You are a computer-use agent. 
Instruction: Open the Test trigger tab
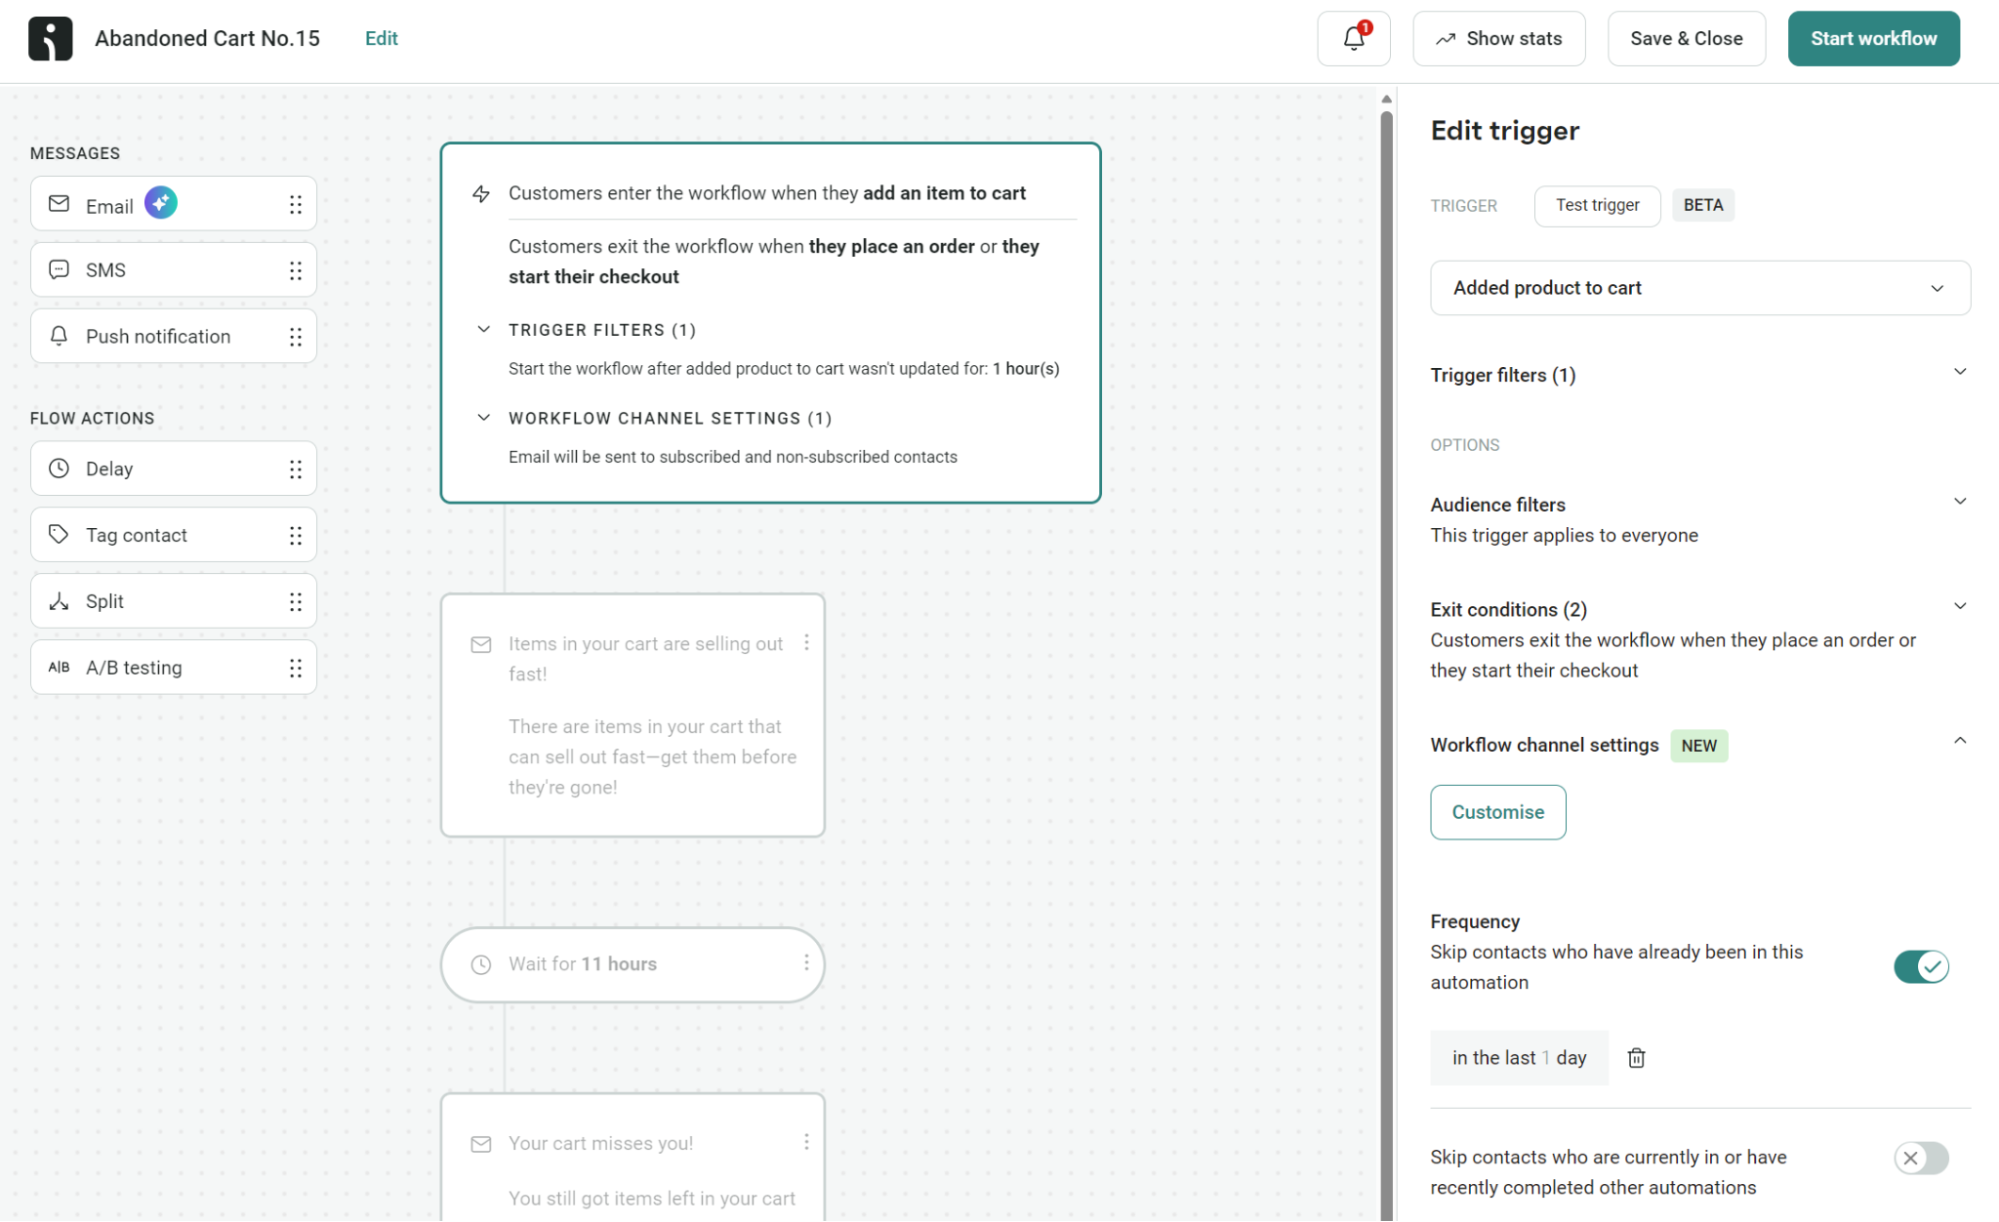(1596, 205)
